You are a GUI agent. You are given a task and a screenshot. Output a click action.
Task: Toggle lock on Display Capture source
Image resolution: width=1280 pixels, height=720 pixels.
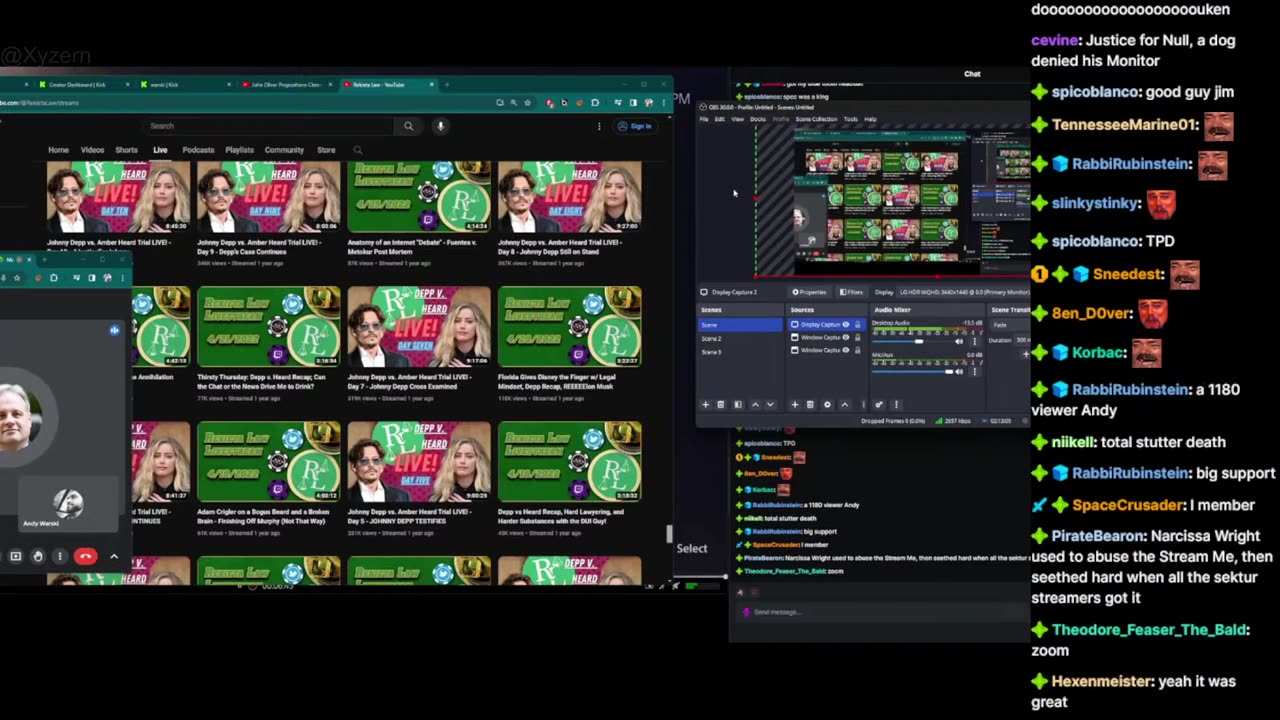coord(858,325)
